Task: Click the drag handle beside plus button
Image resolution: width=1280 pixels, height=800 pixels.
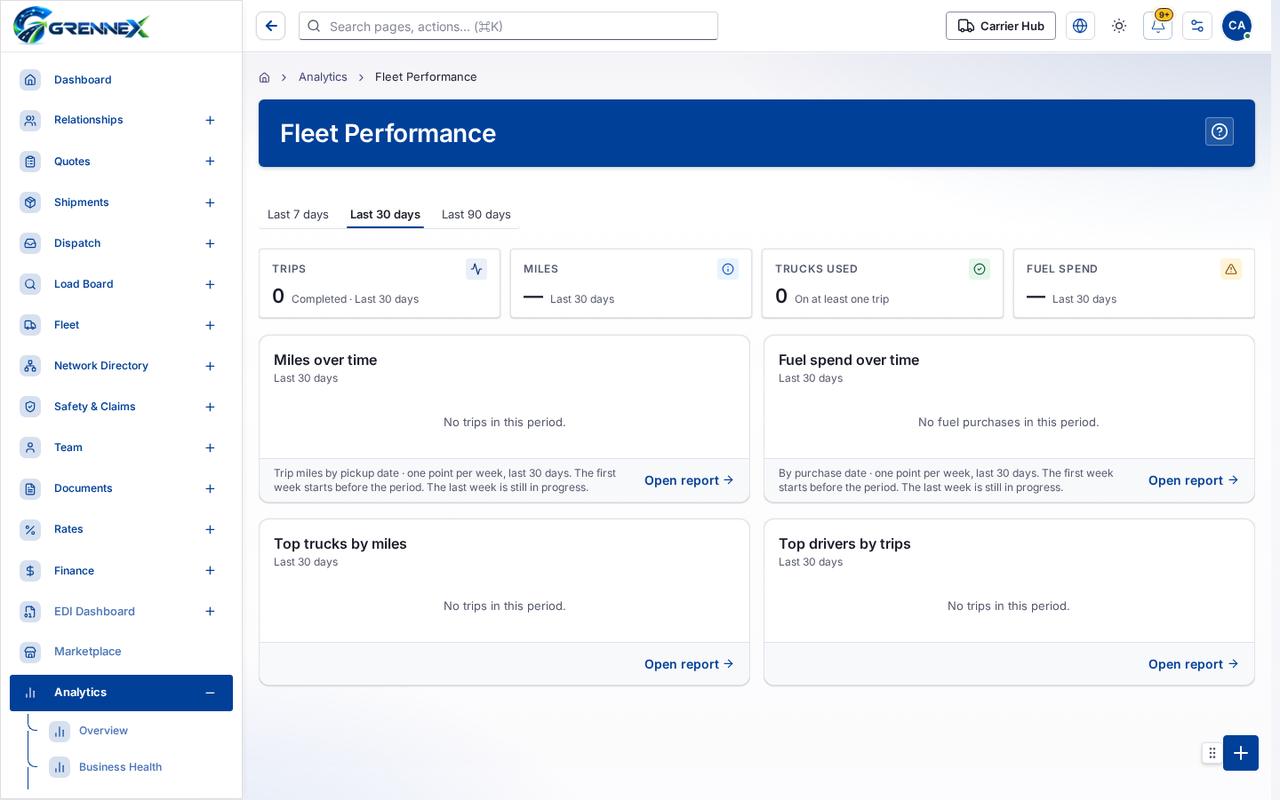Action: click(1212, 753)
